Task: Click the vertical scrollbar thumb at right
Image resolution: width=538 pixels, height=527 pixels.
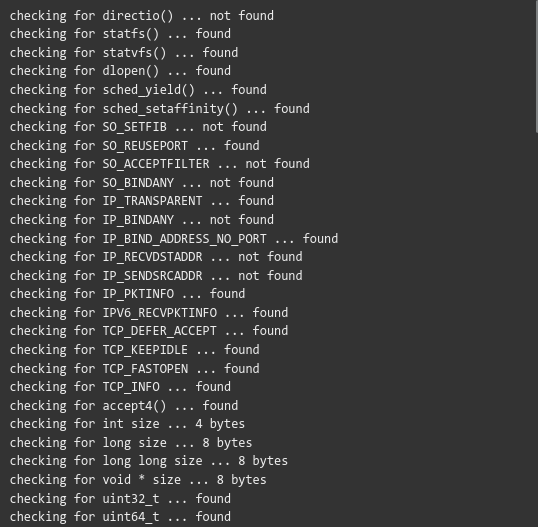Action: coord(536,66)
